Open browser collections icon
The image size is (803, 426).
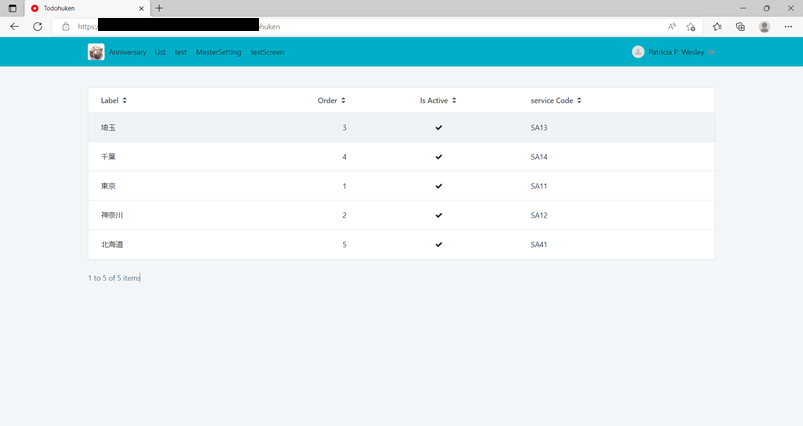click(740, 27)
